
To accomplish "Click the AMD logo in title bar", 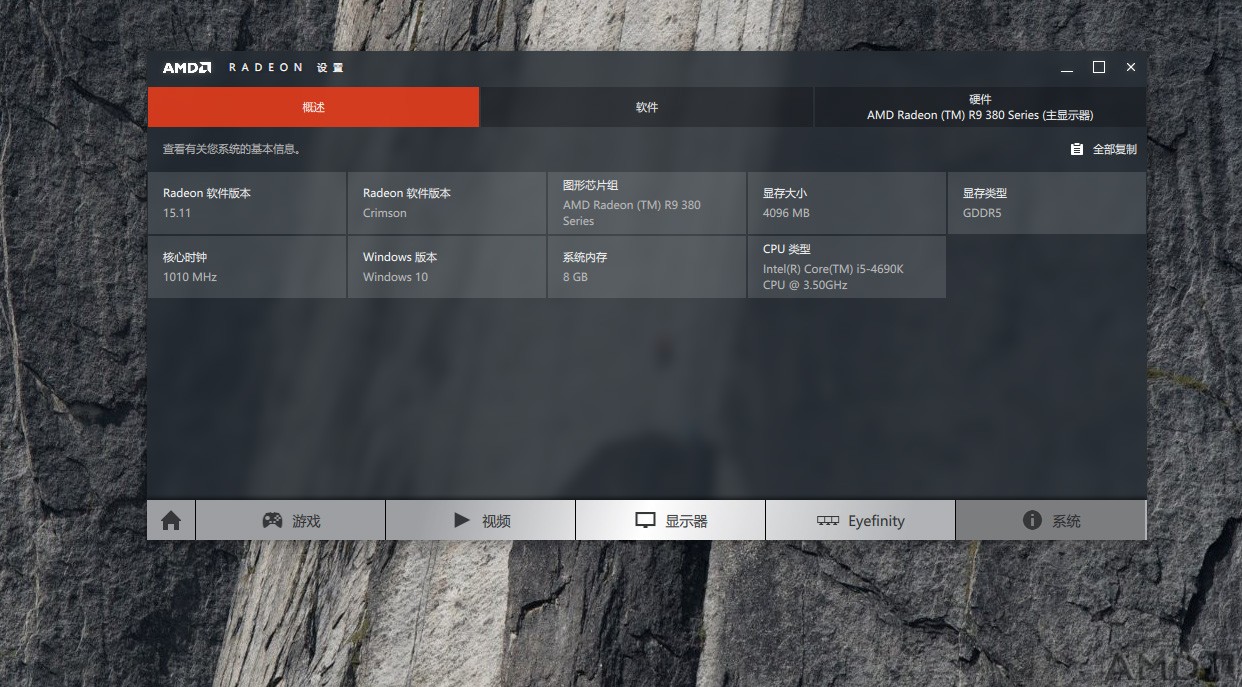I will [x=187, y=68].
